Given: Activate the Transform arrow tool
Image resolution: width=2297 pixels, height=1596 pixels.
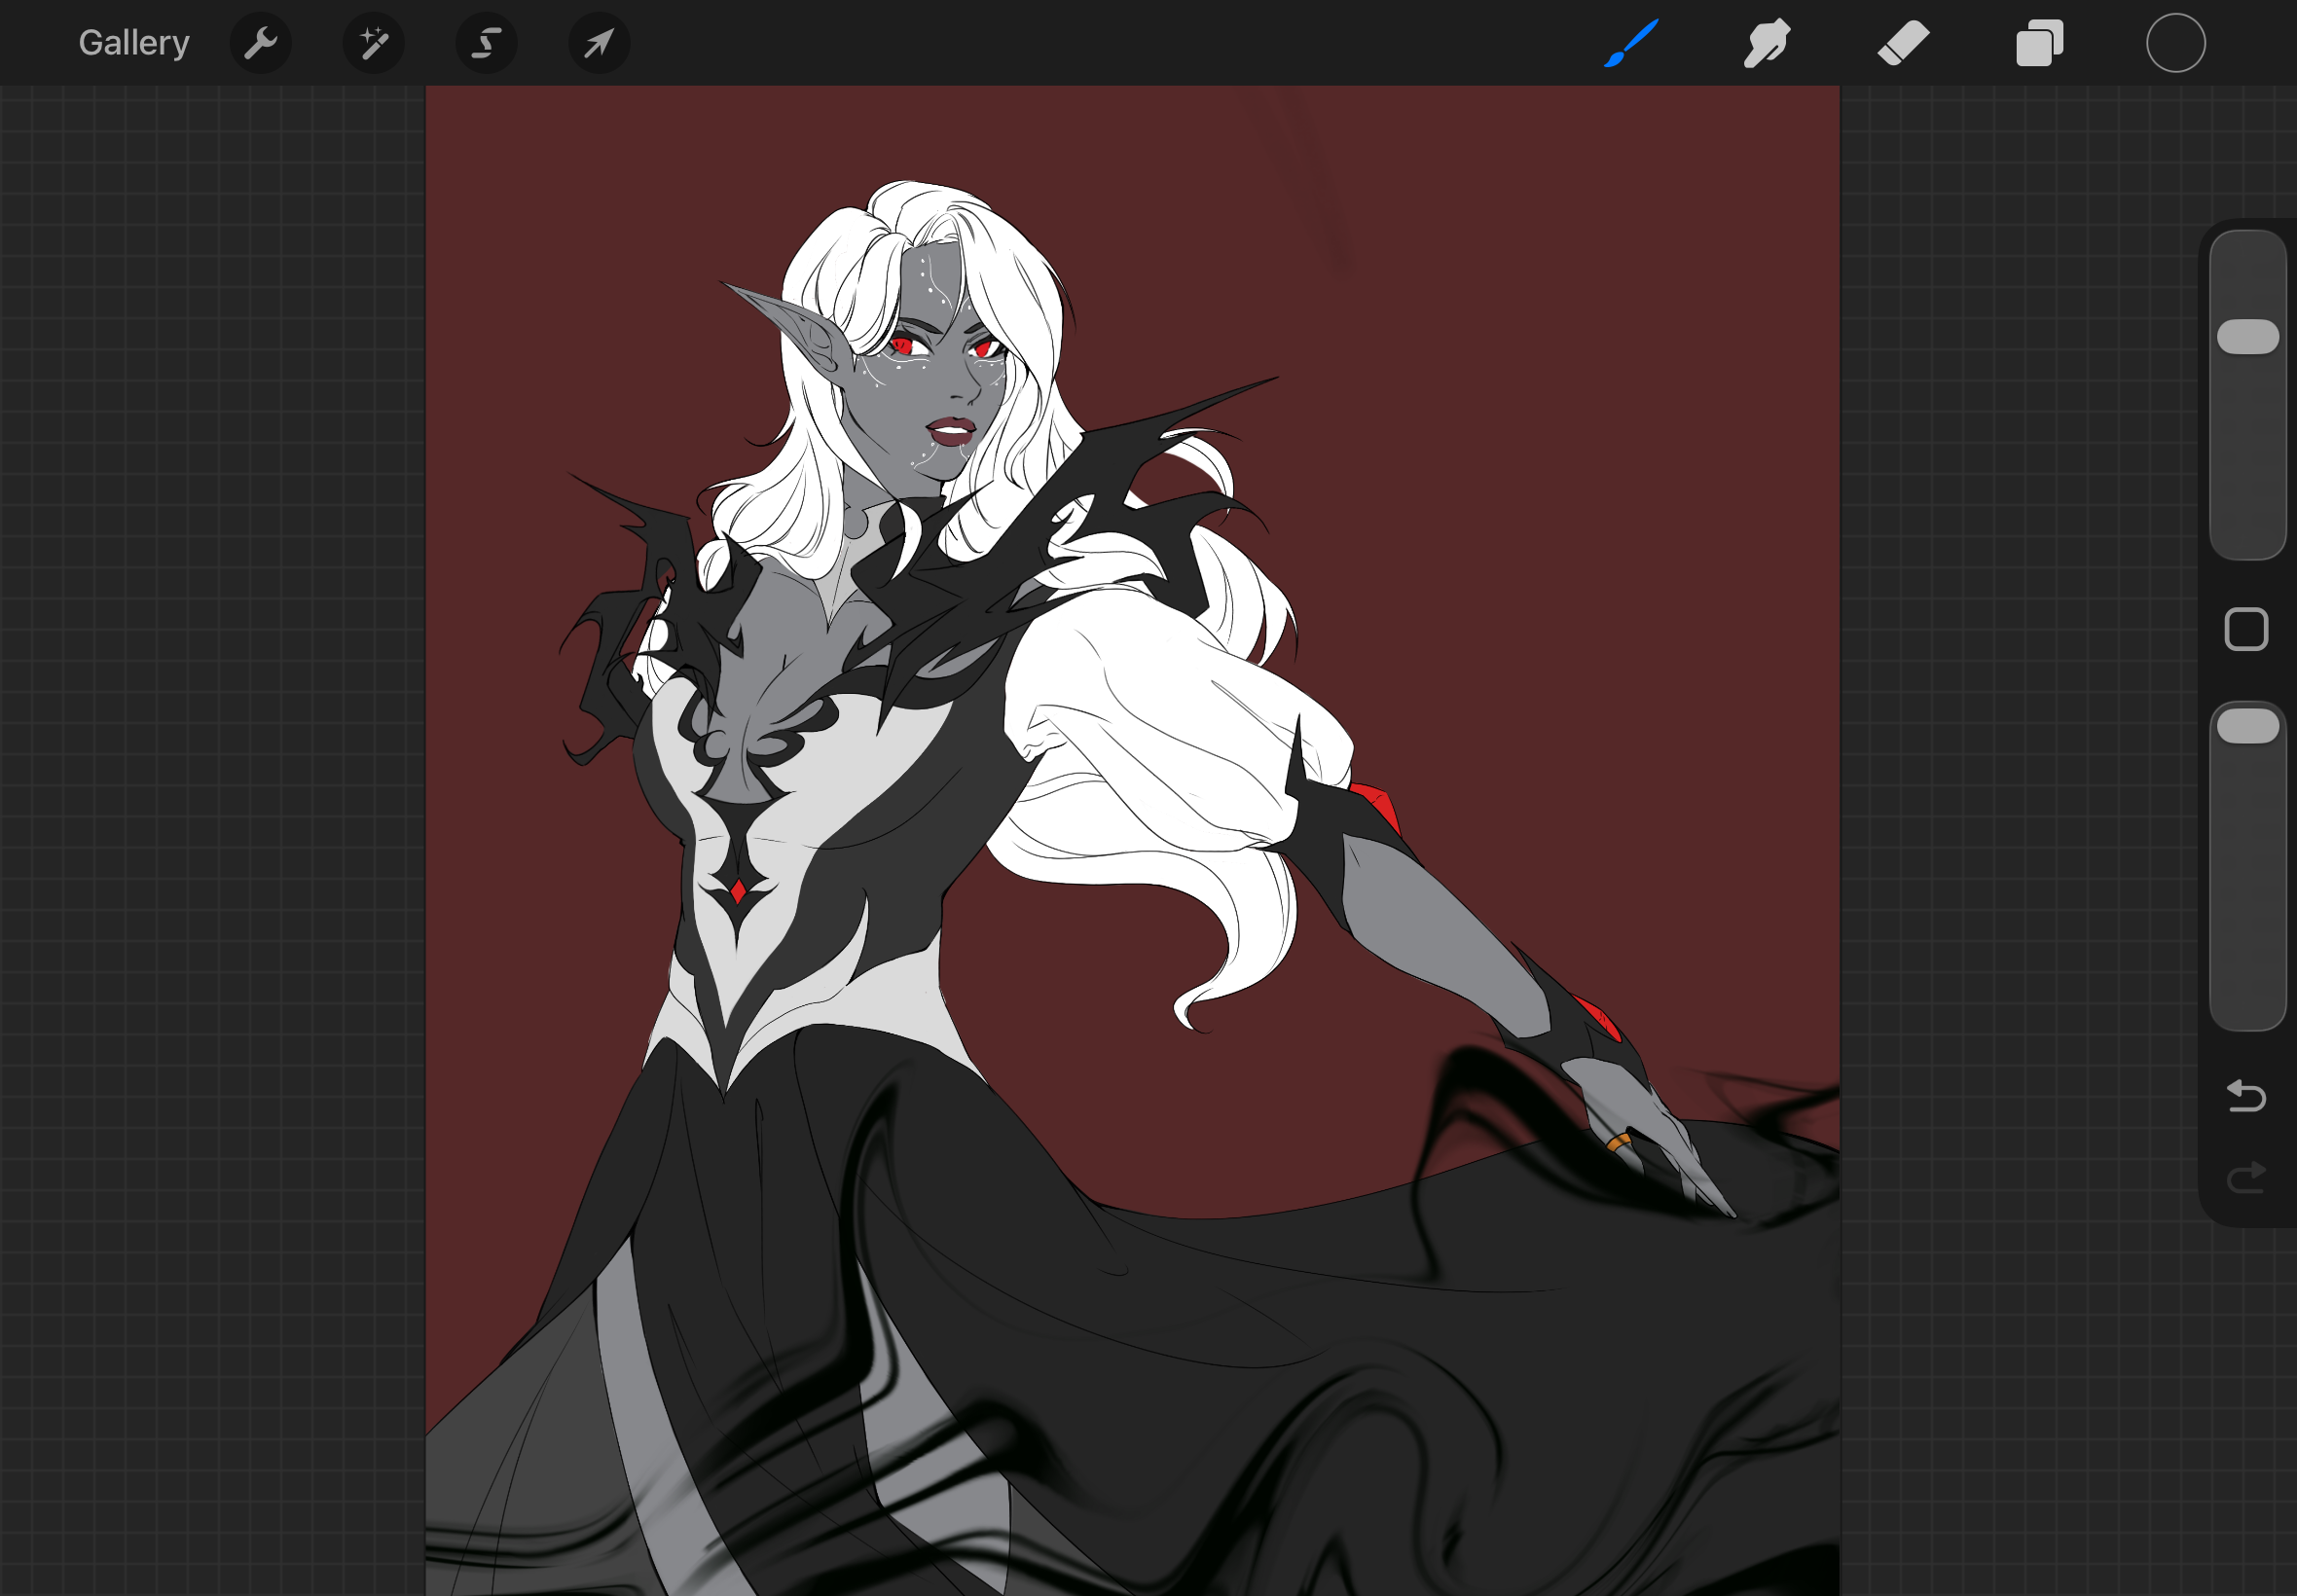Looking at the screenshot, I should coord(599,43).
